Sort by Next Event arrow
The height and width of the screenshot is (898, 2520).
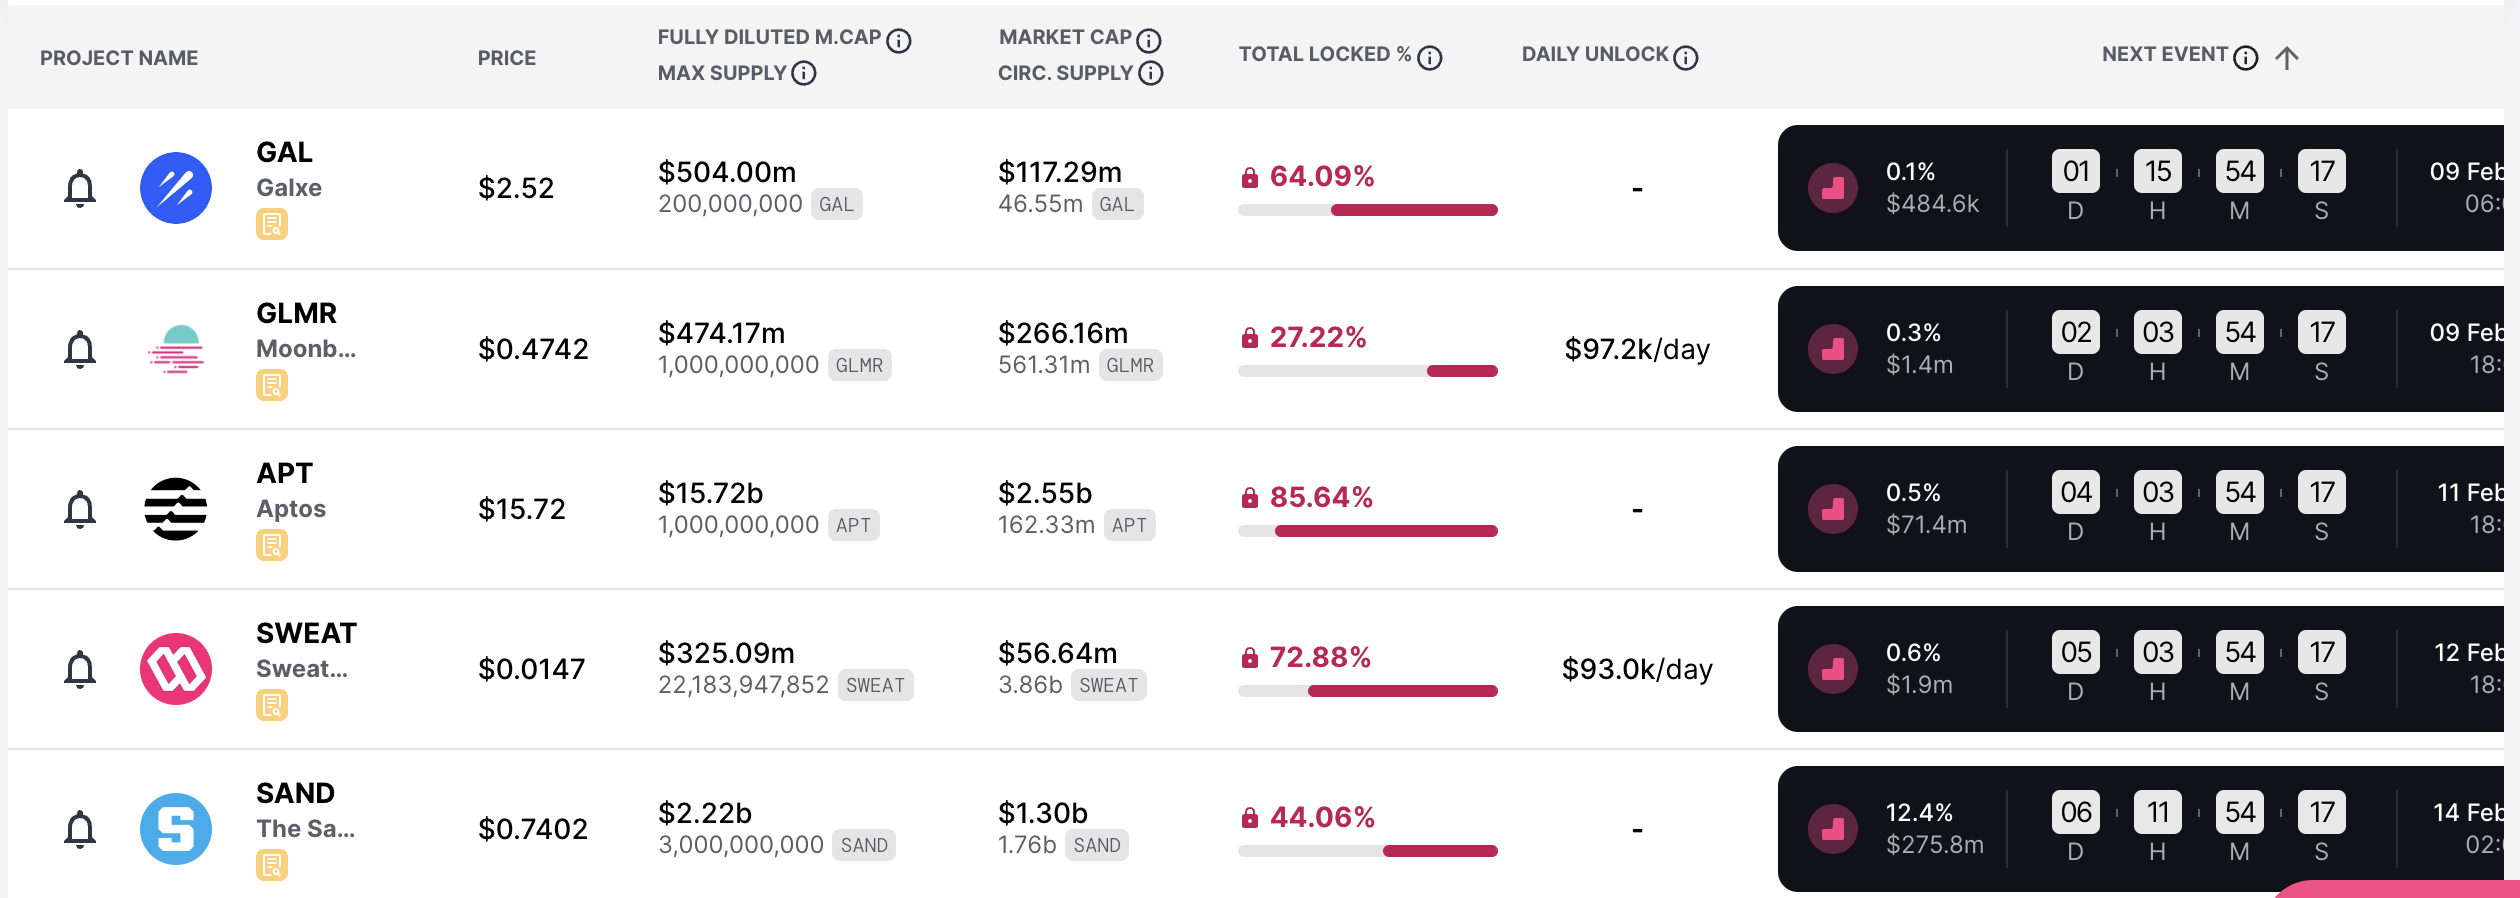pyautogui.click(x=2287, y=58)
